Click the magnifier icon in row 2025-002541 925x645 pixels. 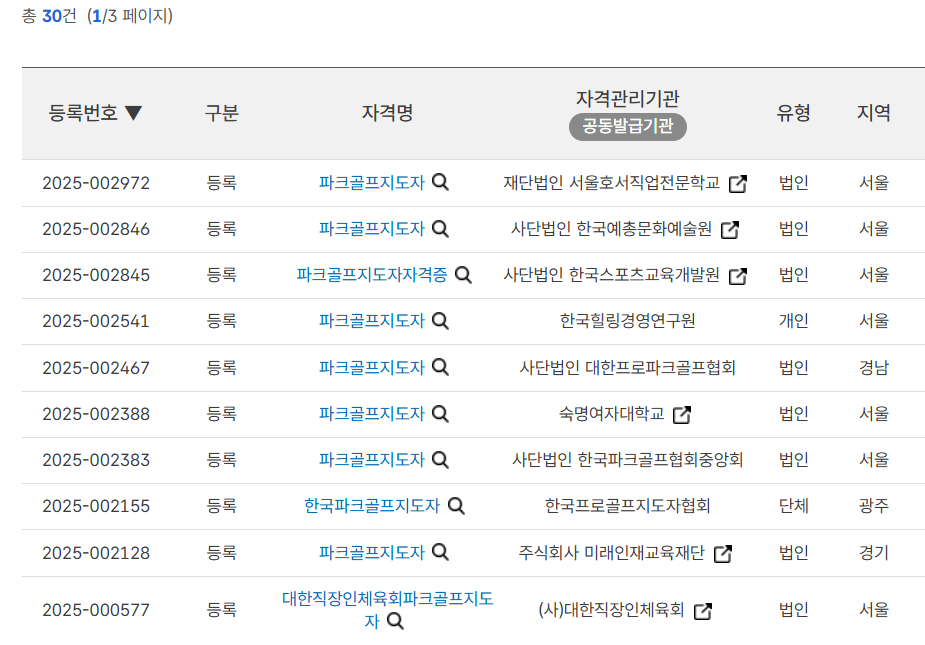click(441, 320)
